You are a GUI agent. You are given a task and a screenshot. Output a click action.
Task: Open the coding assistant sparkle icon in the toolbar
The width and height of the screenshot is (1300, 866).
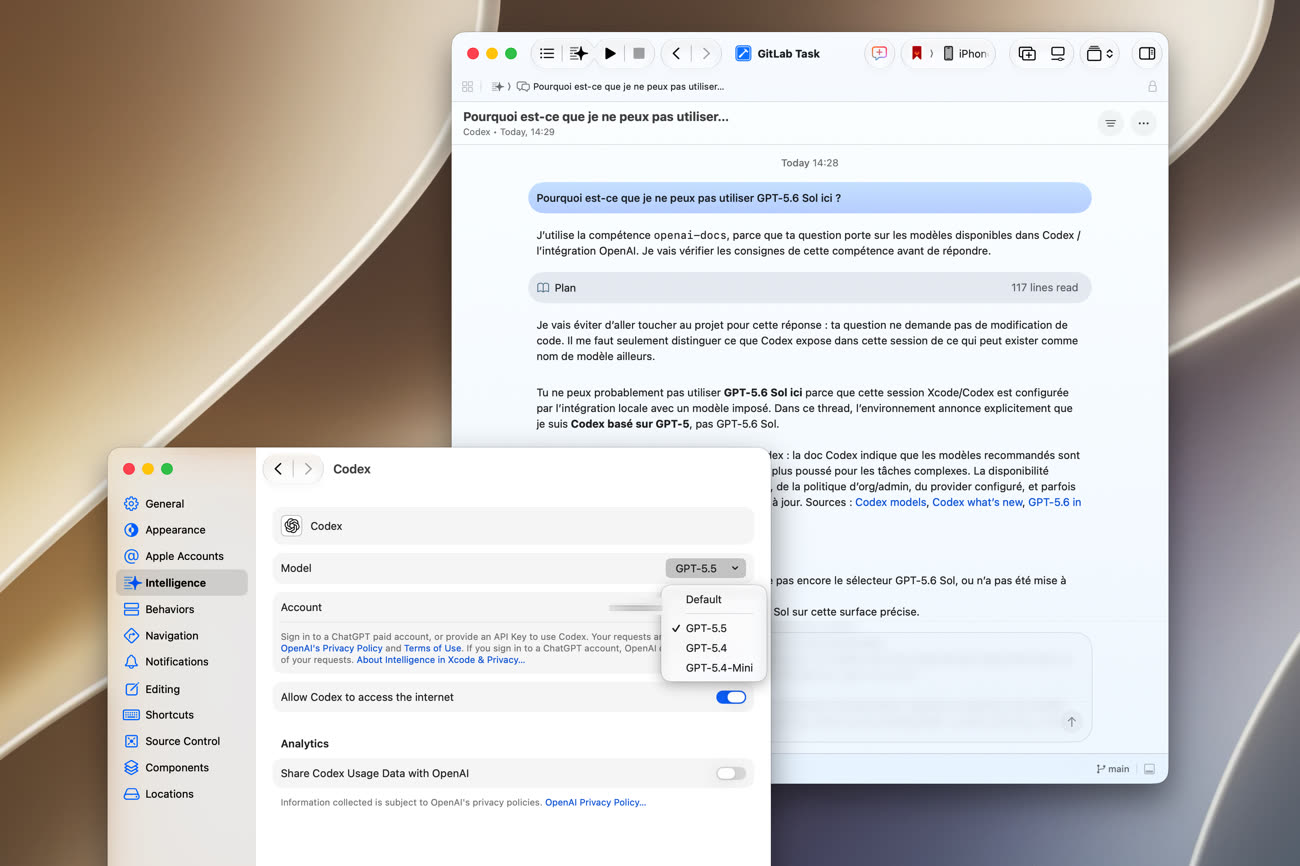coord(578,54)
